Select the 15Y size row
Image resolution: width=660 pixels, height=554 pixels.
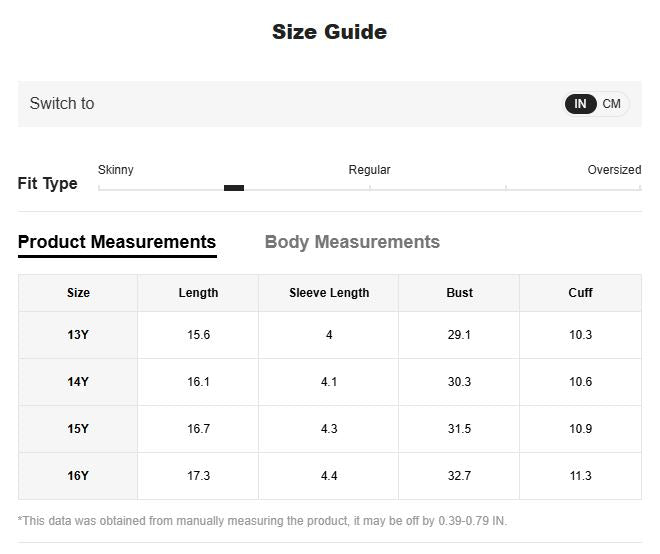(x=330, y=429)
